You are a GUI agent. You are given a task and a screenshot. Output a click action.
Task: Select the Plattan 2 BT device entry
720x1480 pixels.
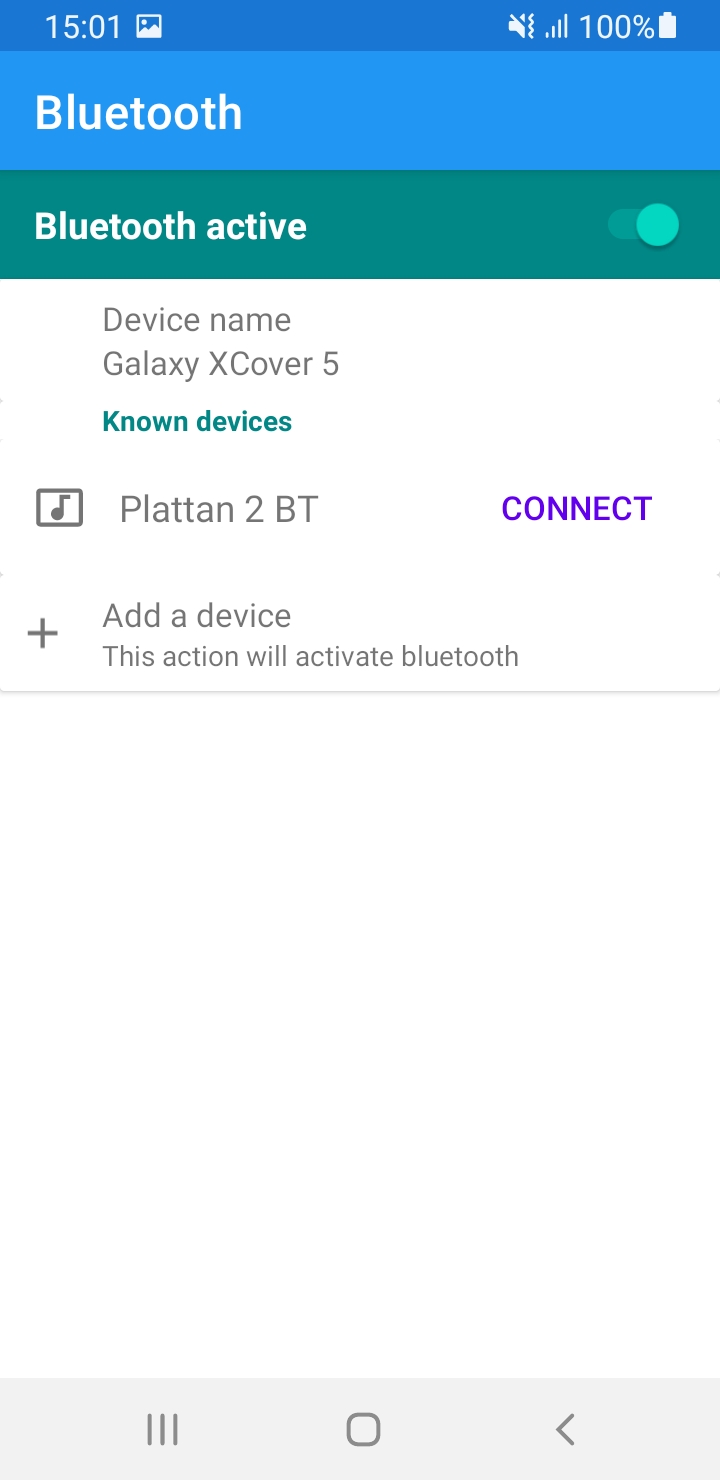[360, 508]
